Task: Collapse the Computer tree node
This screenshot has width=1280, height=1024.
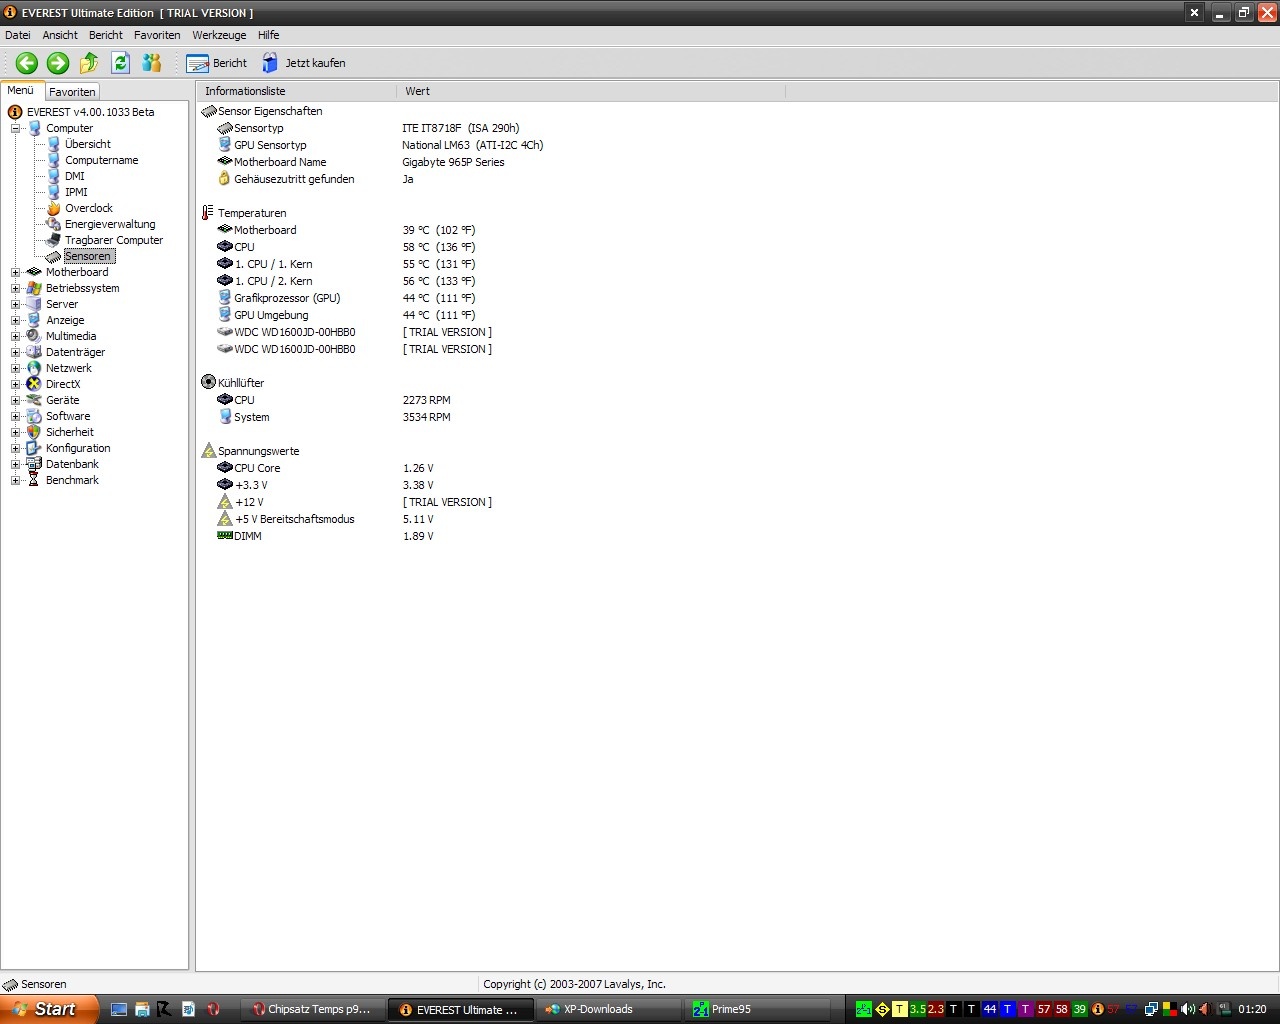Action: click(16, 128)
